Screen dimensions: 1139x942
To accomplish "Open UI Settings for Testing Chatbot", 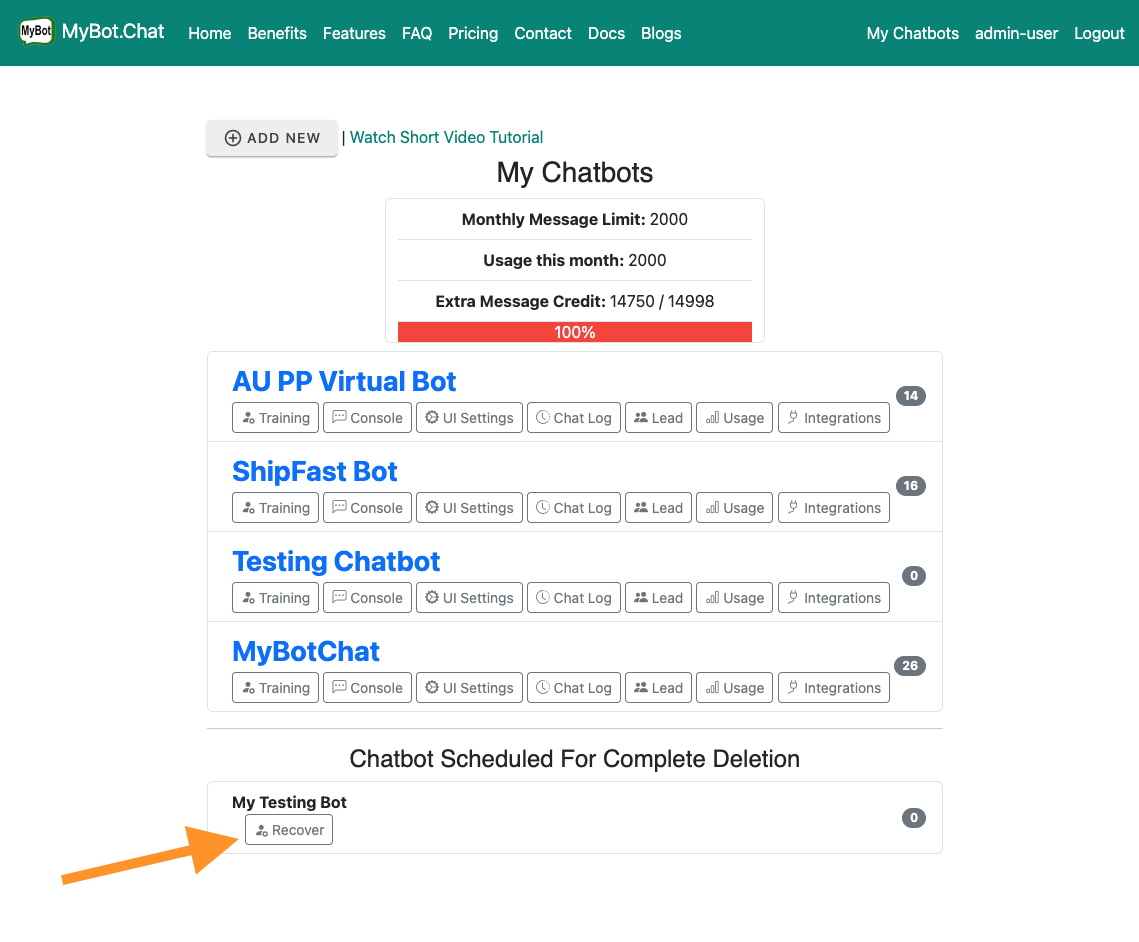I will point(469,598).
